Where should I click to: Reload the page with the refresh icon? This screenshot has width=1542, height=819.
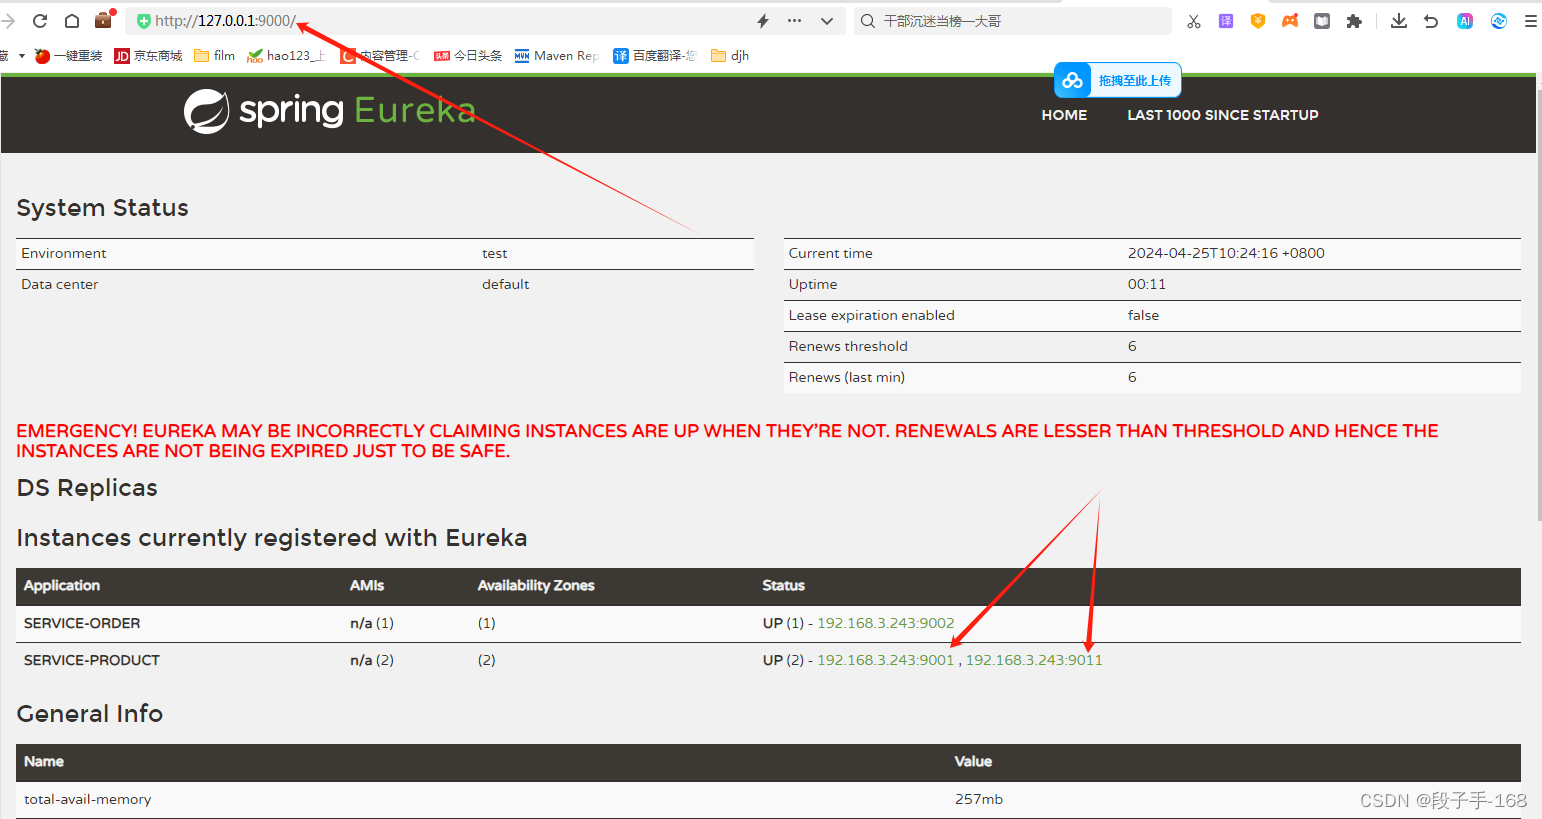tap(40, 21)
